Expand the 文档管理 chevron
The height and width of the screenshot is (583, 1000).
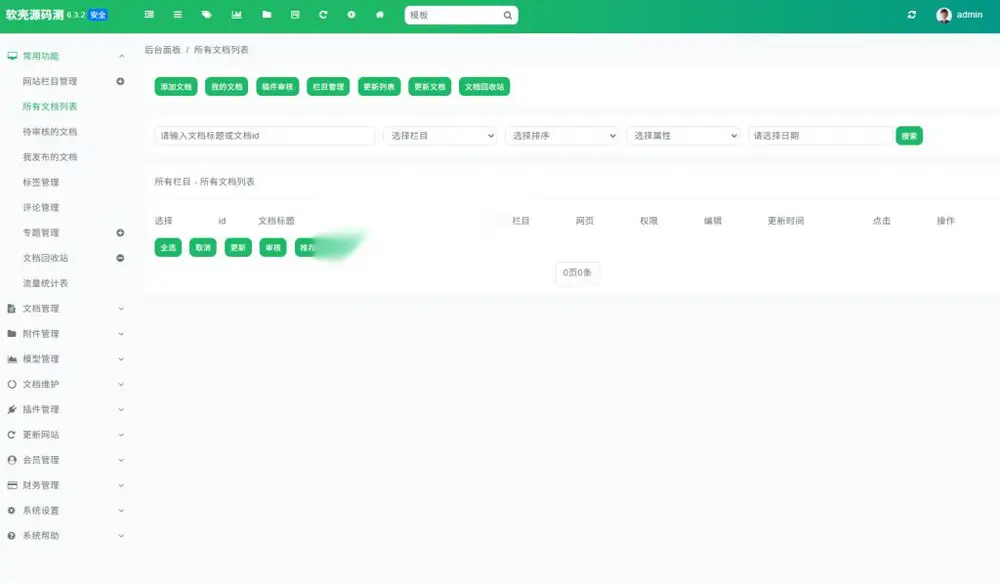(121, 309)
